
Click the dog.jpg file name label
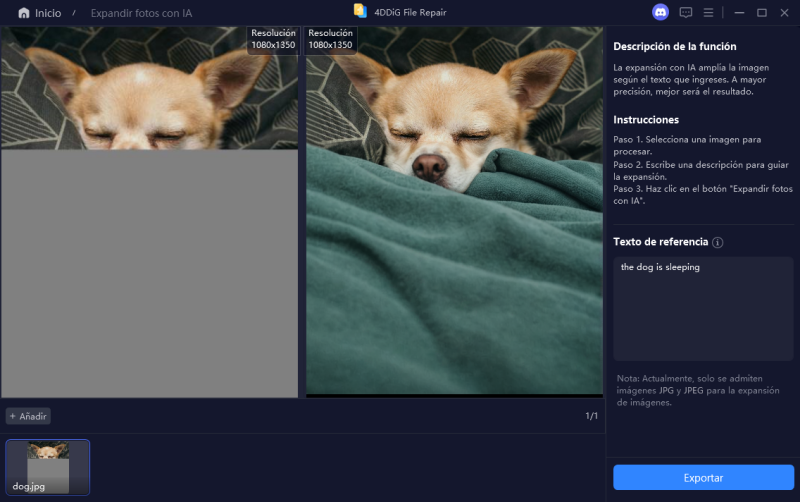point(29,487)
